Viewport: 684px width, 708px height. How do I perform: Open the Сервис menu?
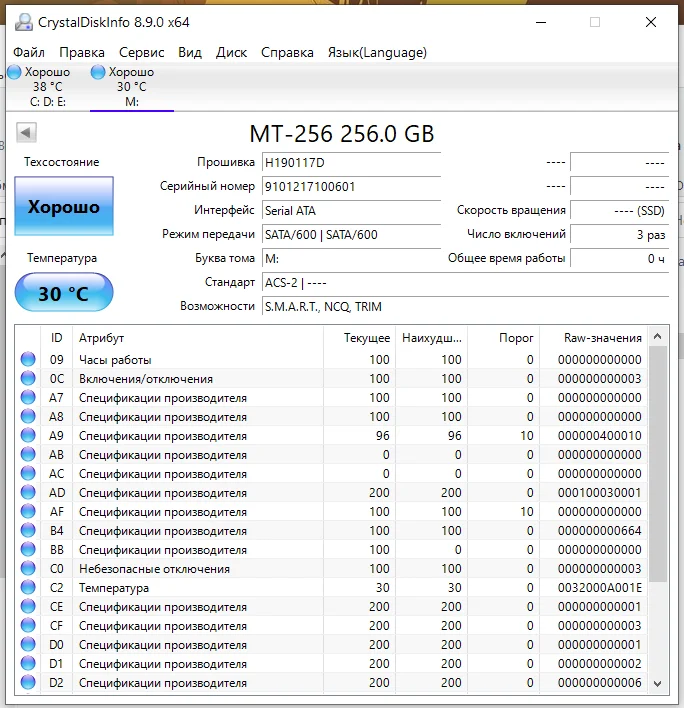142,52
